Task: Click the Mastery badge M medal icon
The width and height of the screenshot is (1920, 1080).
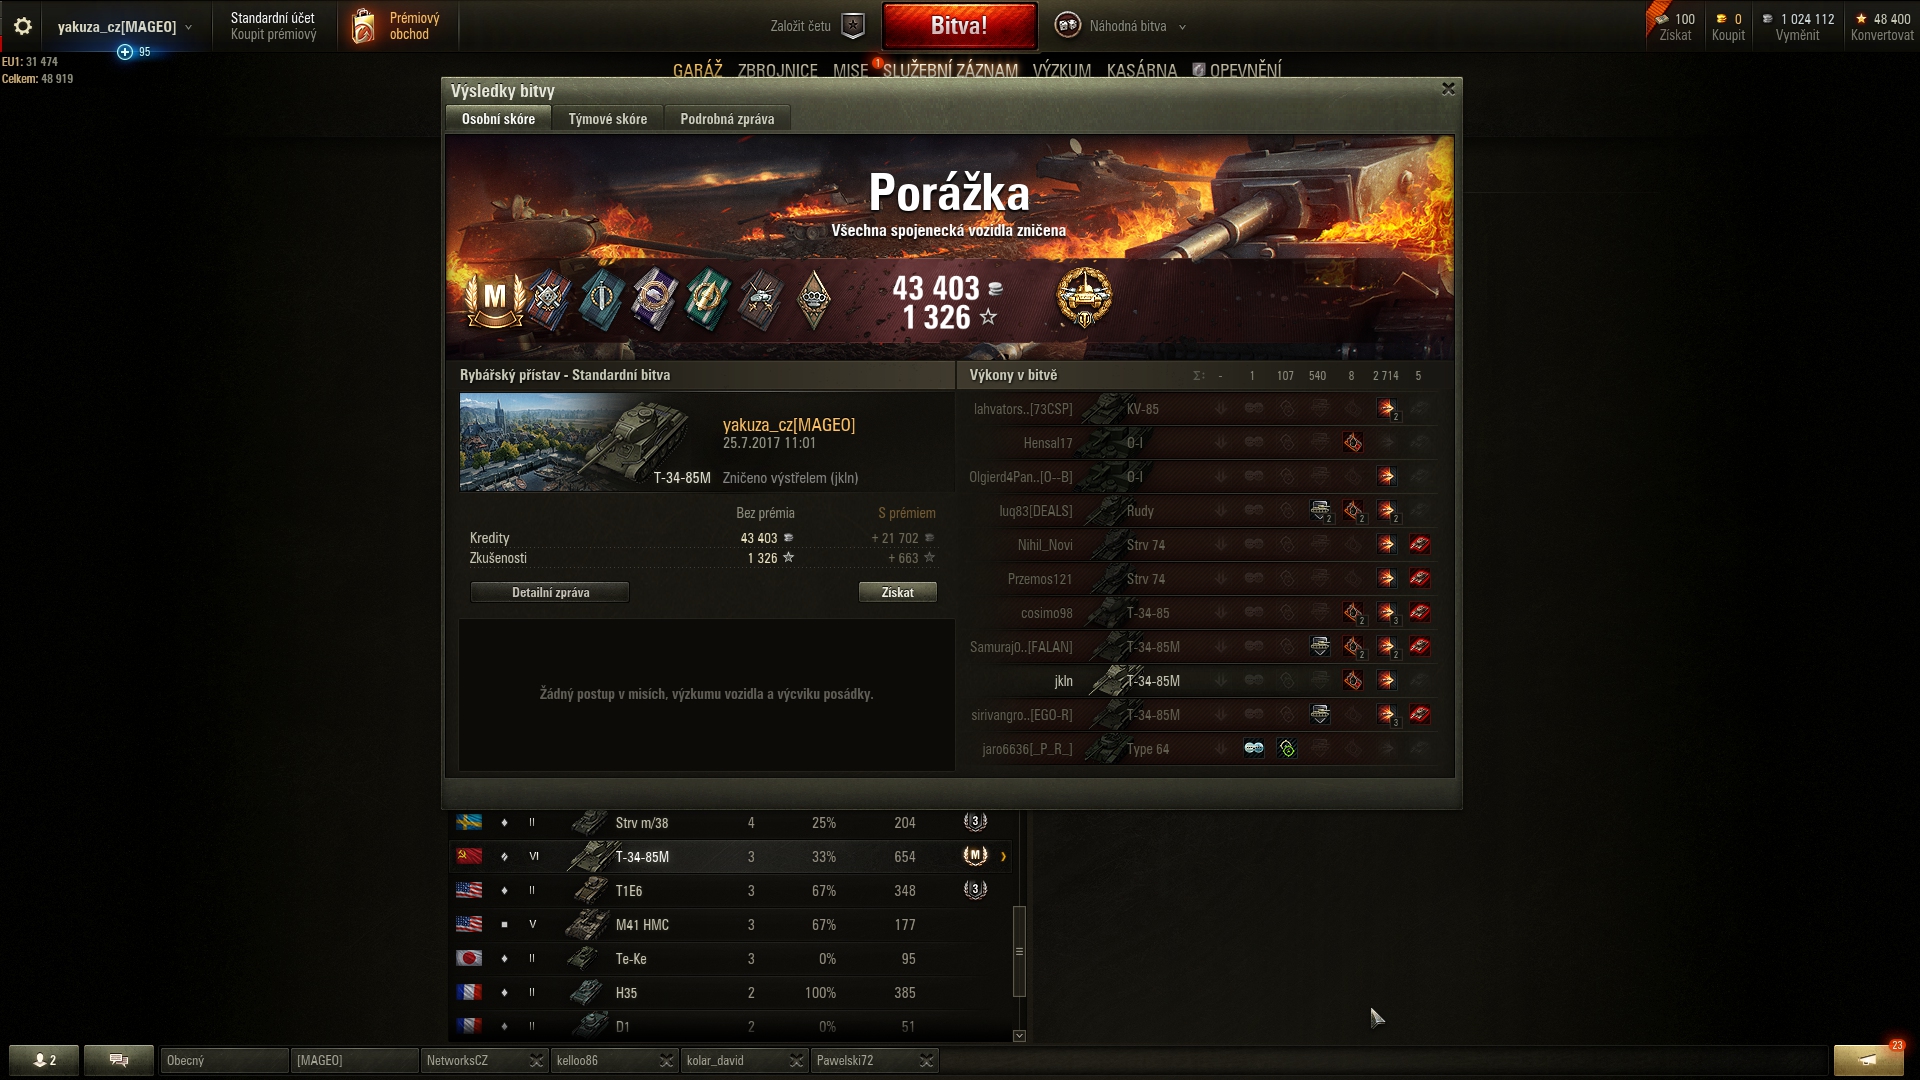Action: [x=494, y=298]
